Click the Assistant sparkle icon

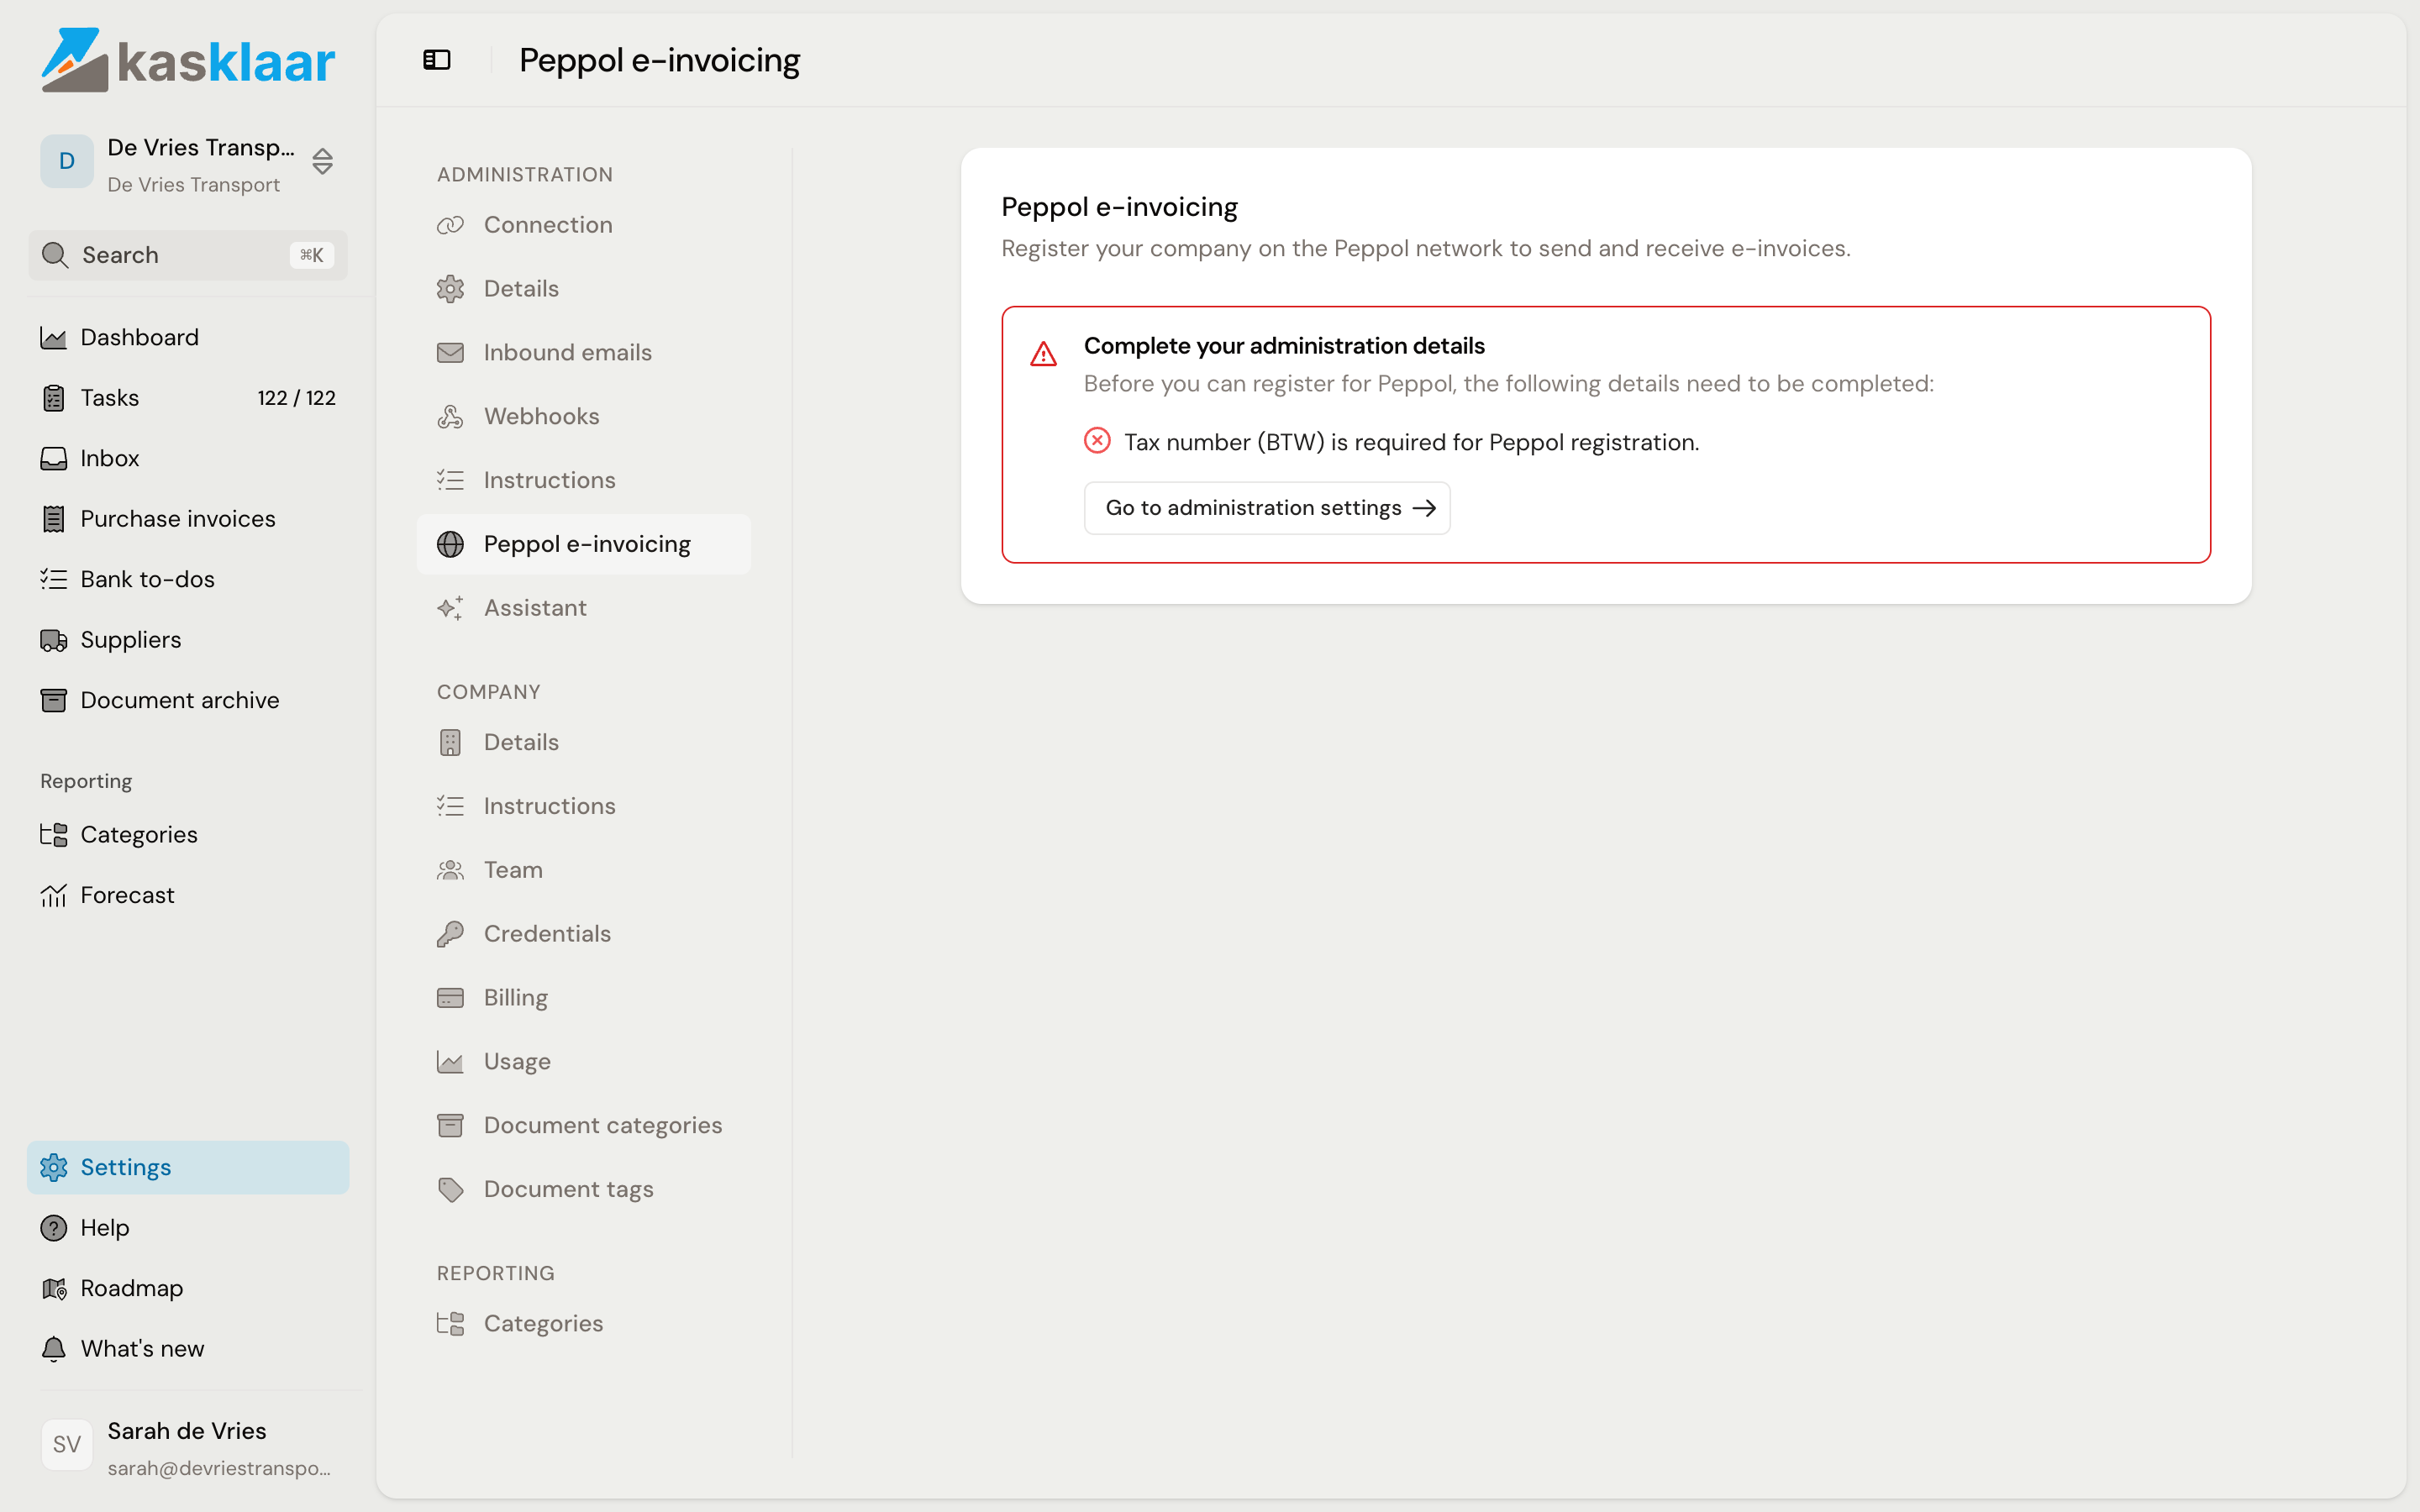(x=450, y=608)
